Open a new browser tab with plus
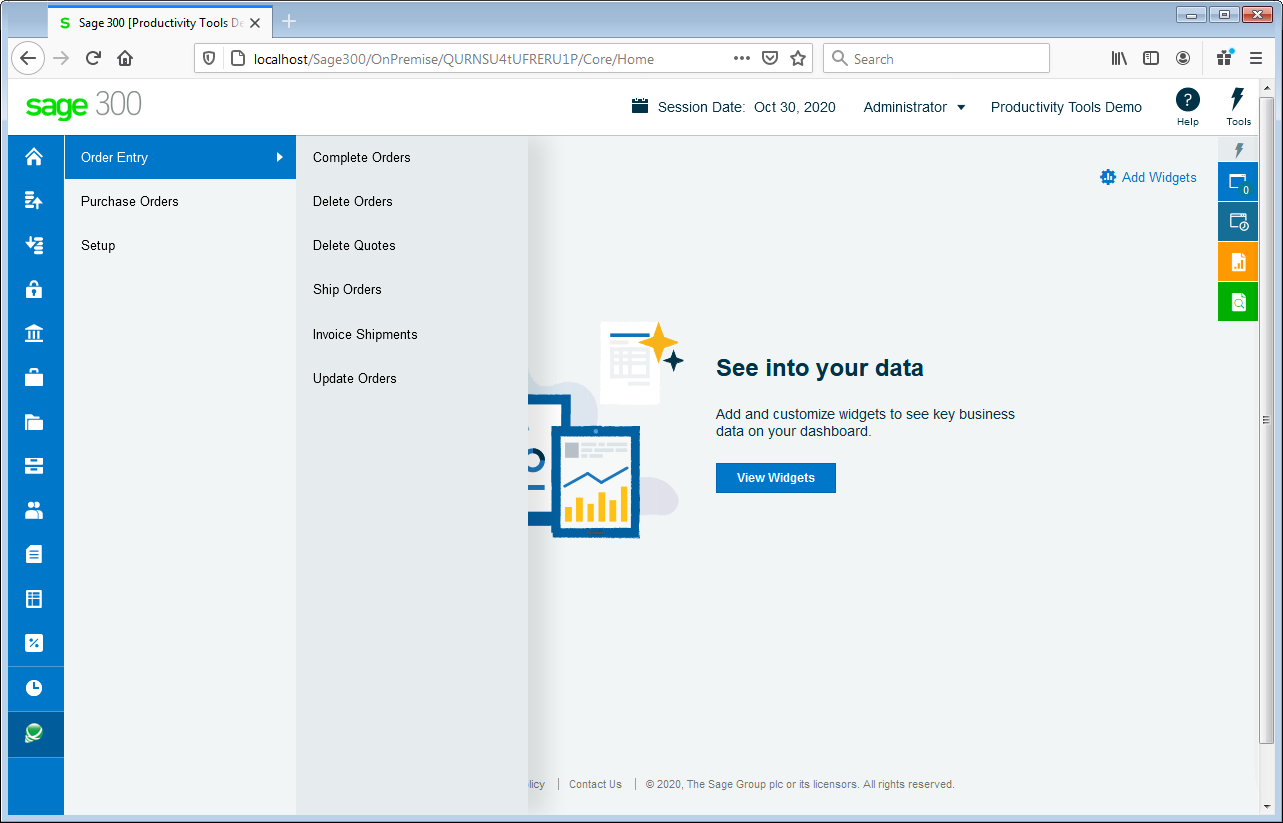 [289, 21]
